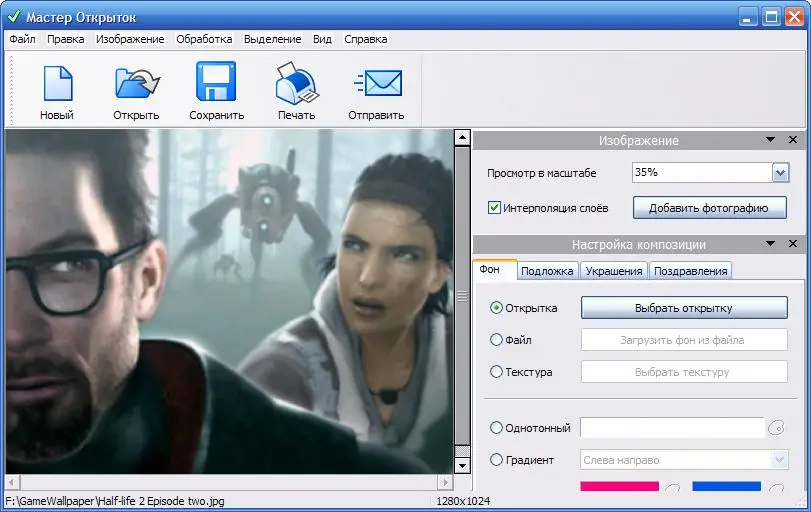811x512 pixels.
Task: Click the file path in status bar
Action: (x=115, y=501)
